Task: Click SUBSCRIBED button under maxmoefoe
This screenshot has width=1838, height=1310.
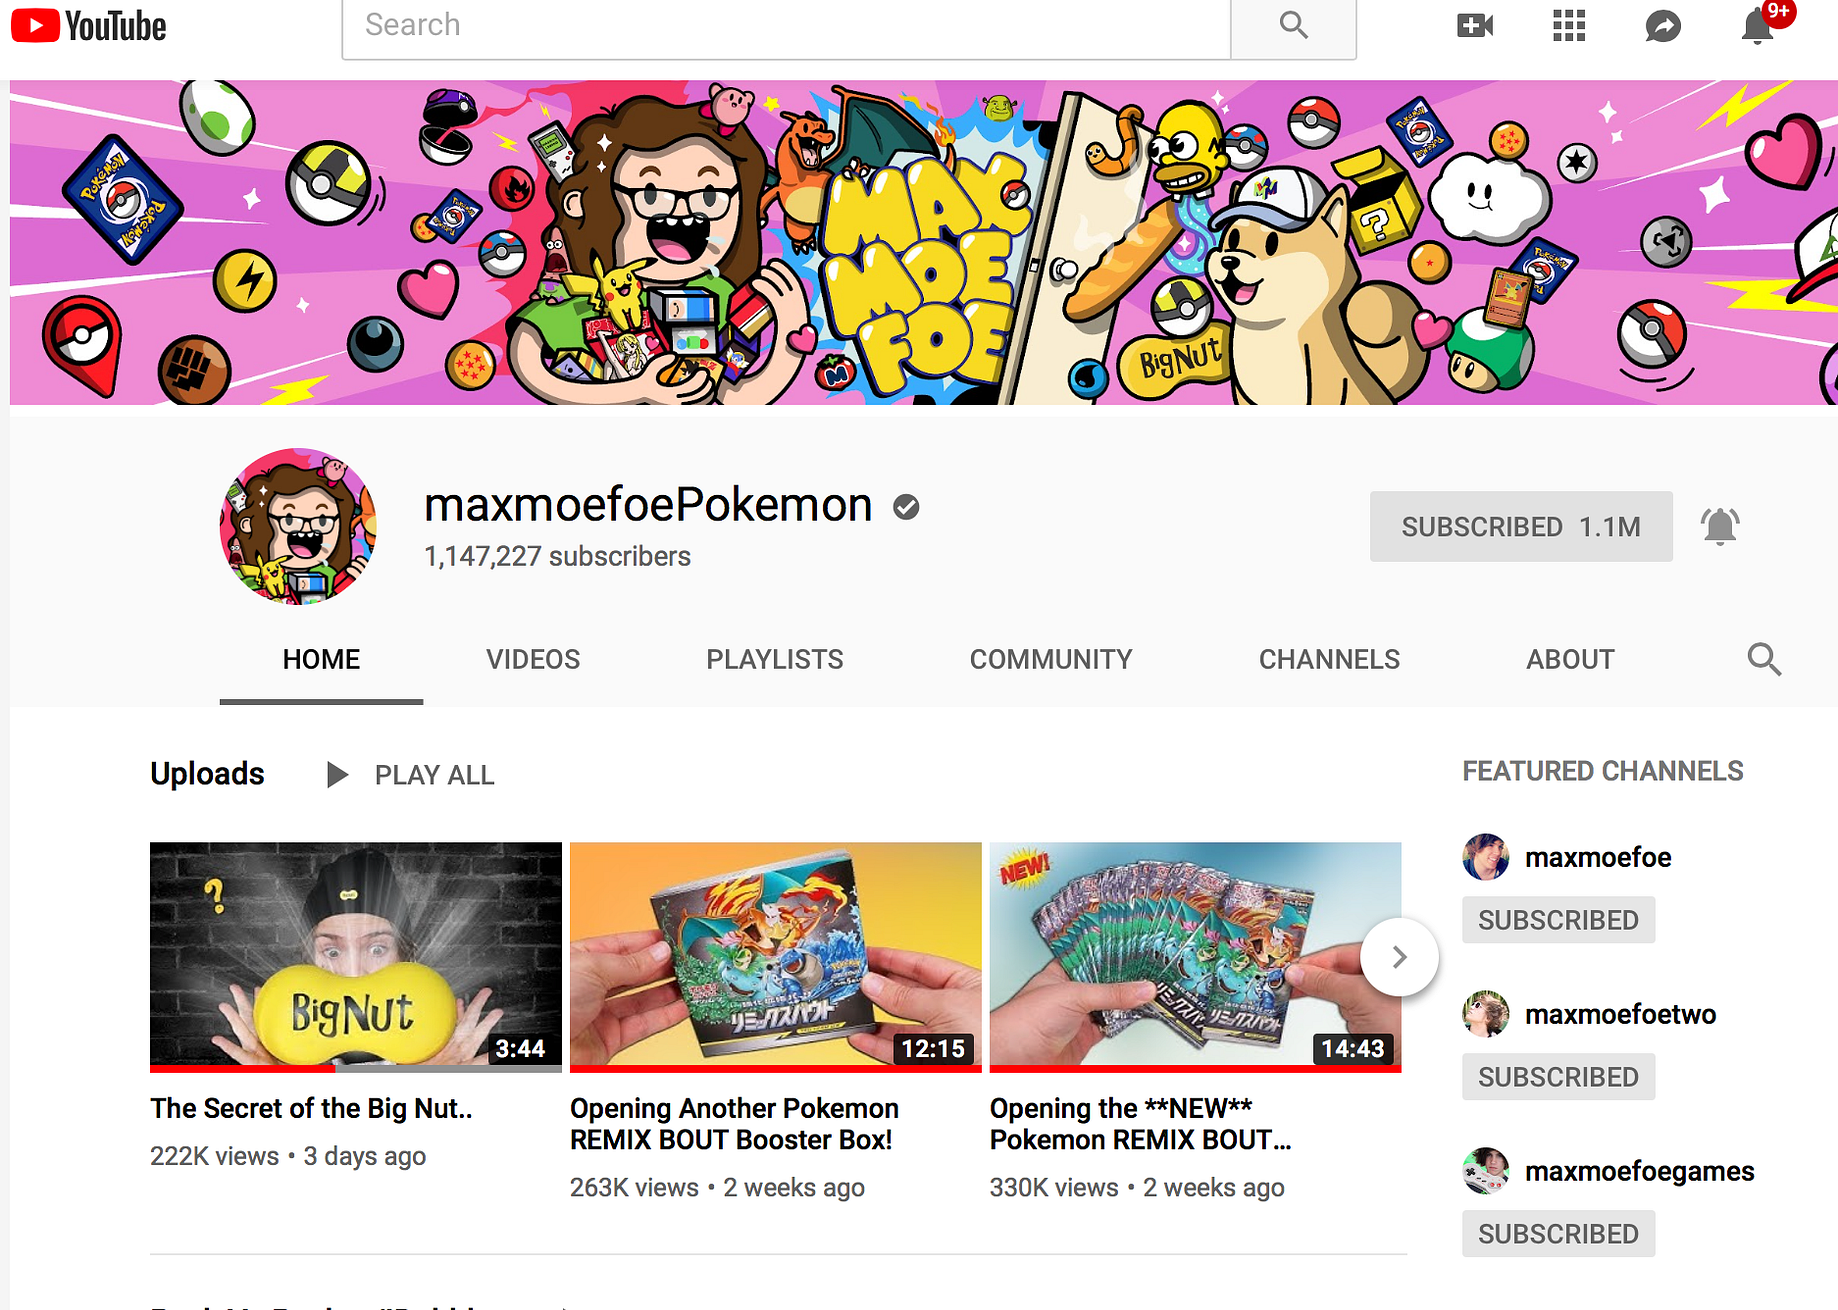Action: click(x=1558, y=920)
